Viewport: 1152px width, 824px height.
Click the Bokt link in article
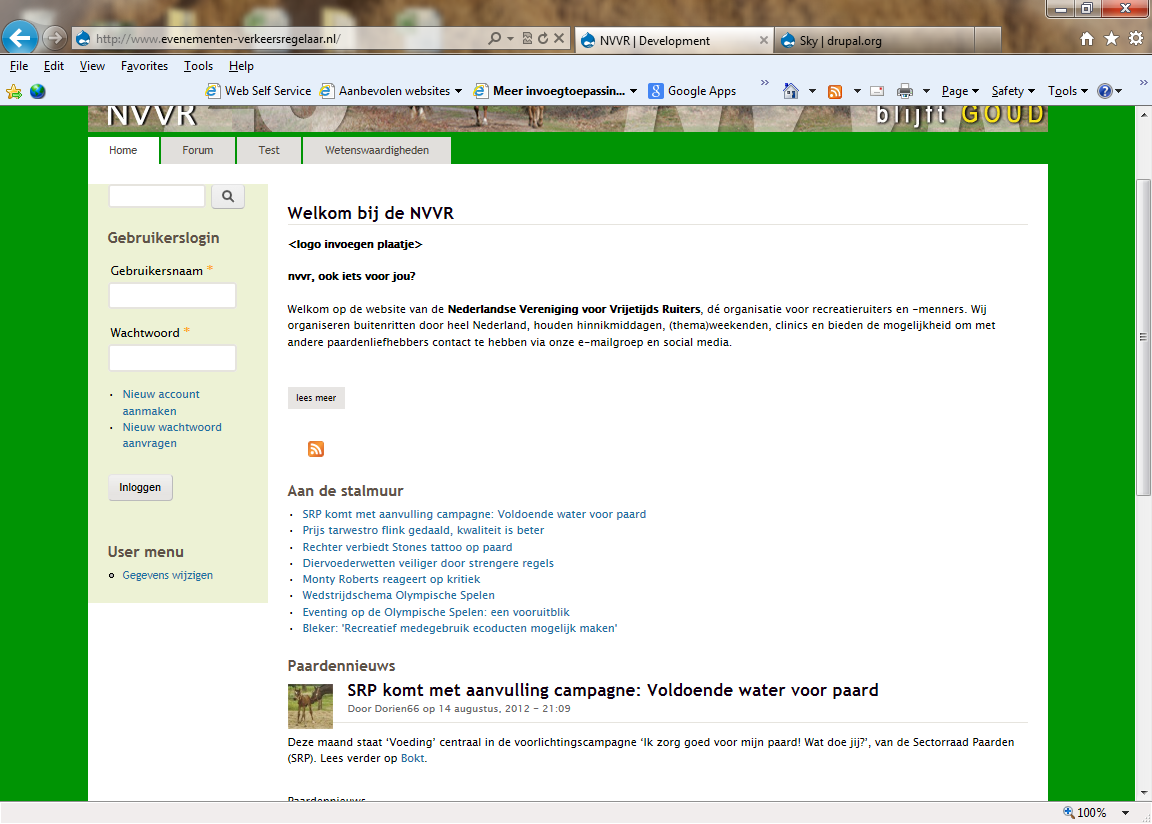click(x=412, y=758)
